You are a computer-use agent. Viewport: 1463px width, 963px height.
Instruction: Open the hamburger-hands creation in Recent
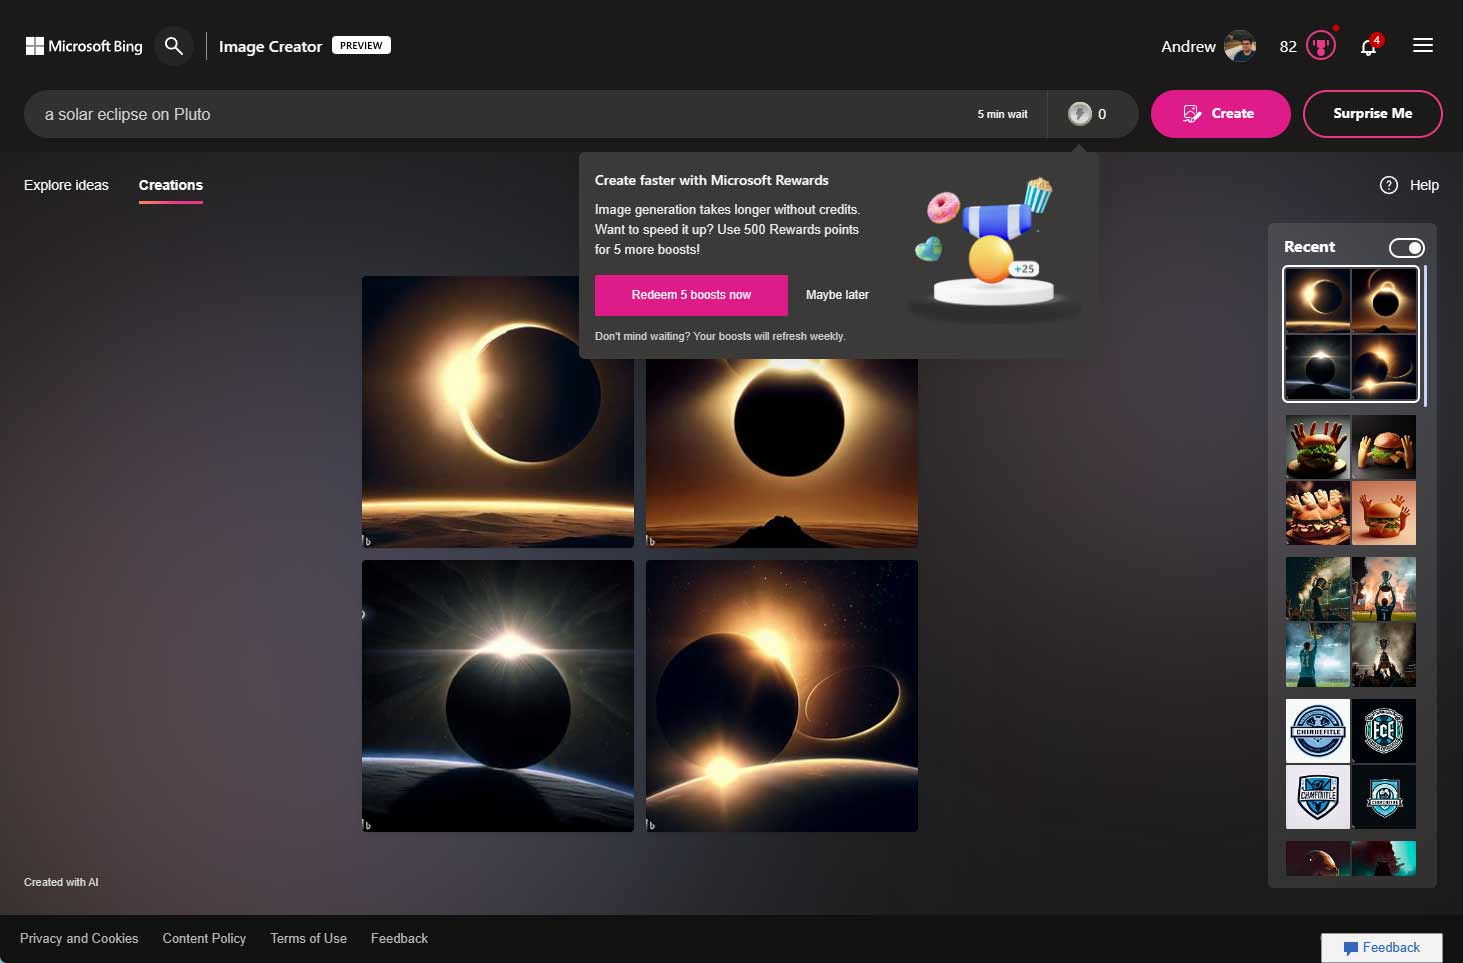[1350, 480]
